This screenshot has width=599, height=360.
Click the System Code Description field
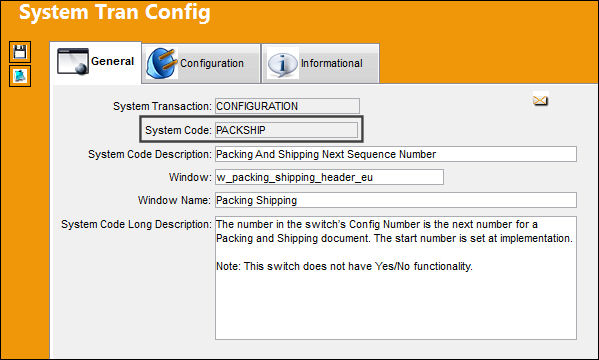pyautogui.click(x=396, y=154)
